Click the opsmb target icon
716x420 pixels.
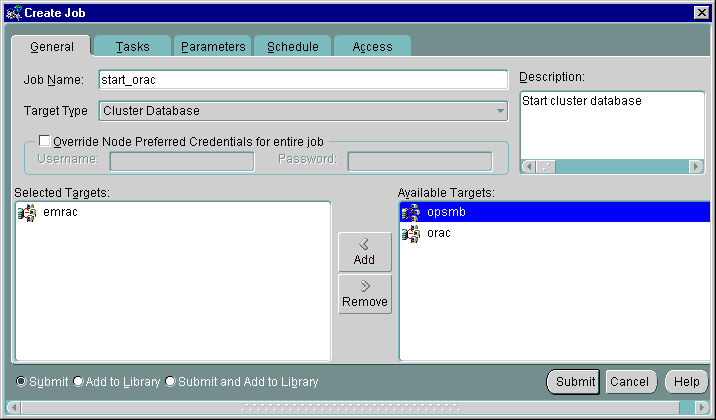[410, 212]
